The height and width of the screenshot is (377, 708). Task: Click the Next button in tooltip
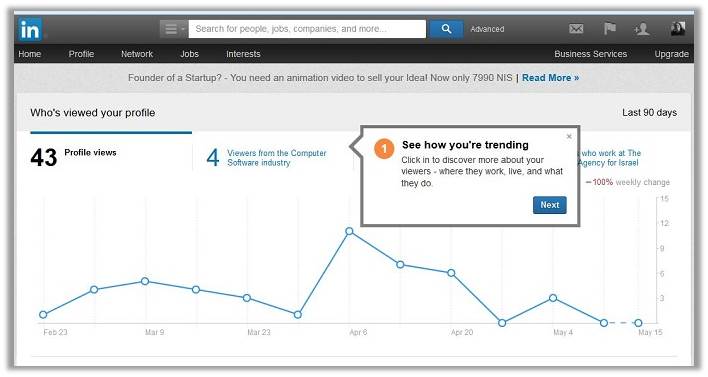550,205
